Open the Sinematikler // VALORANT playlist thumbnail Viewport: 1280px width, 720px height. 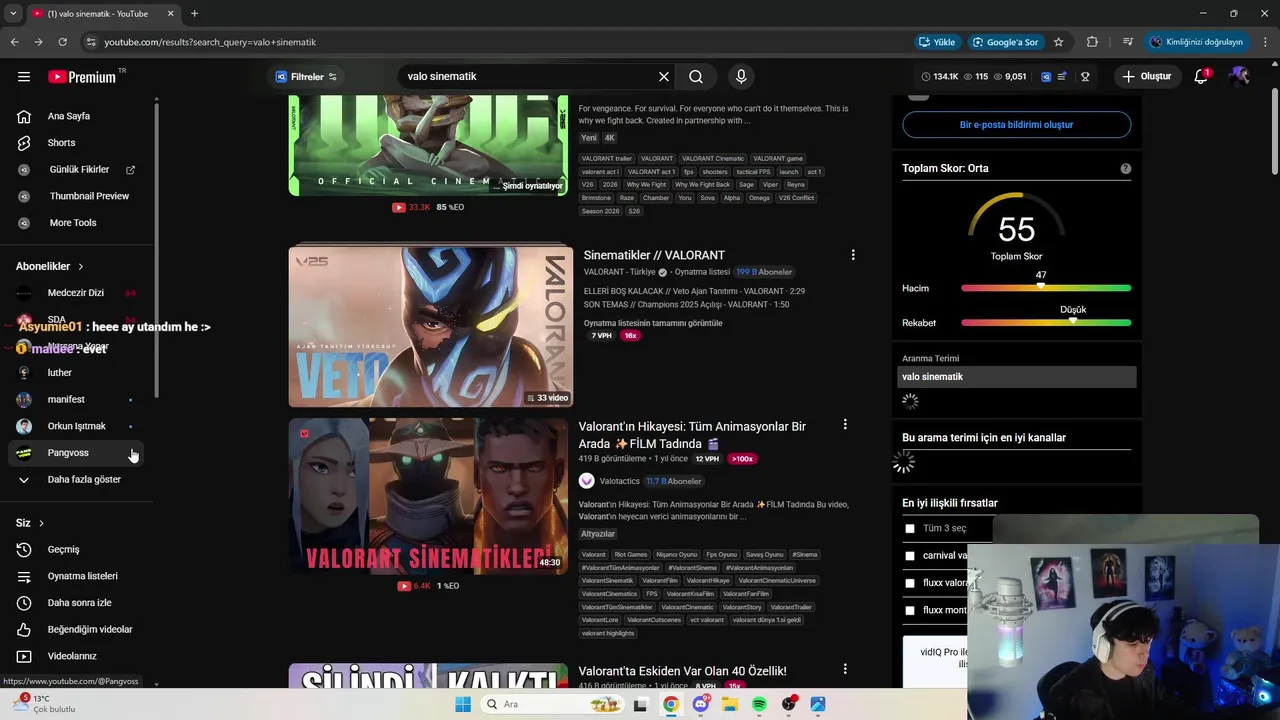click(430, 327)
